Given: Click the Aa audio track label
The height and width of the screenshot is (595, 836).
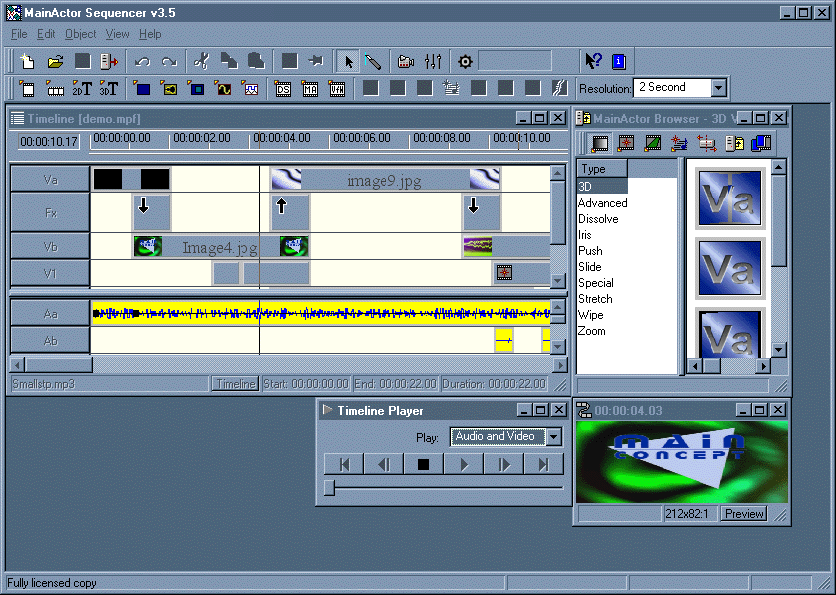Looking at the screenshot, I should (x=50, y=313).
